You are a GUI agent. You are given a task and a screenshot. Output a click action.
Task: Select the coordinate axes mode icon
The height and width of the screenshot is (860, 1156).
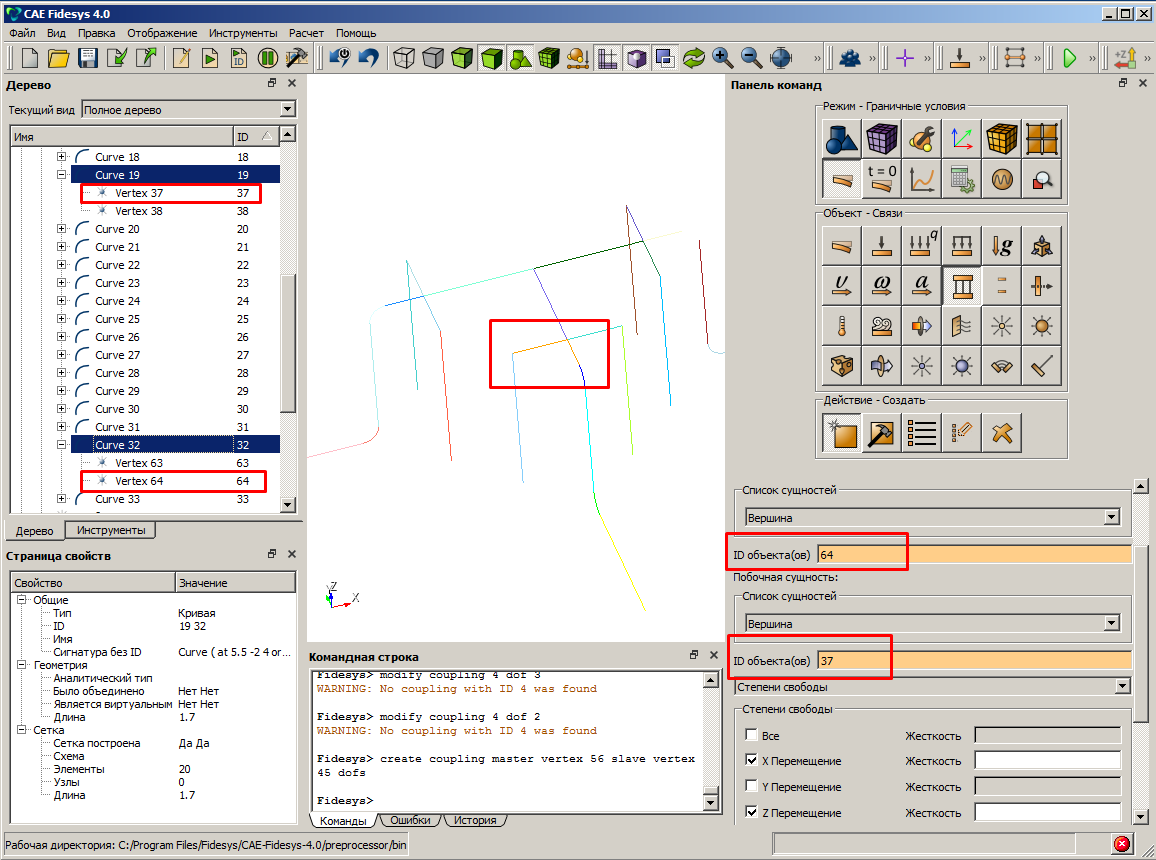961,138
